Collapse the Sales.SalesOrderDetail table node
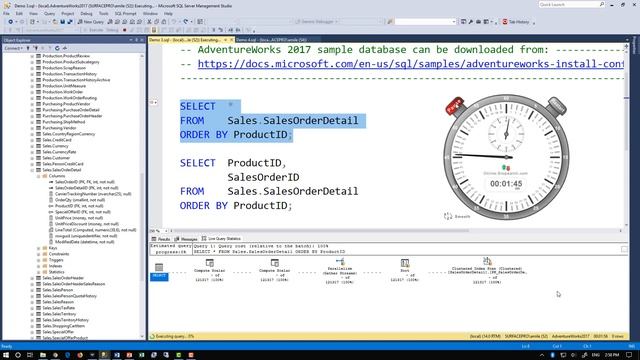640x360 pixels. [32, 170]
